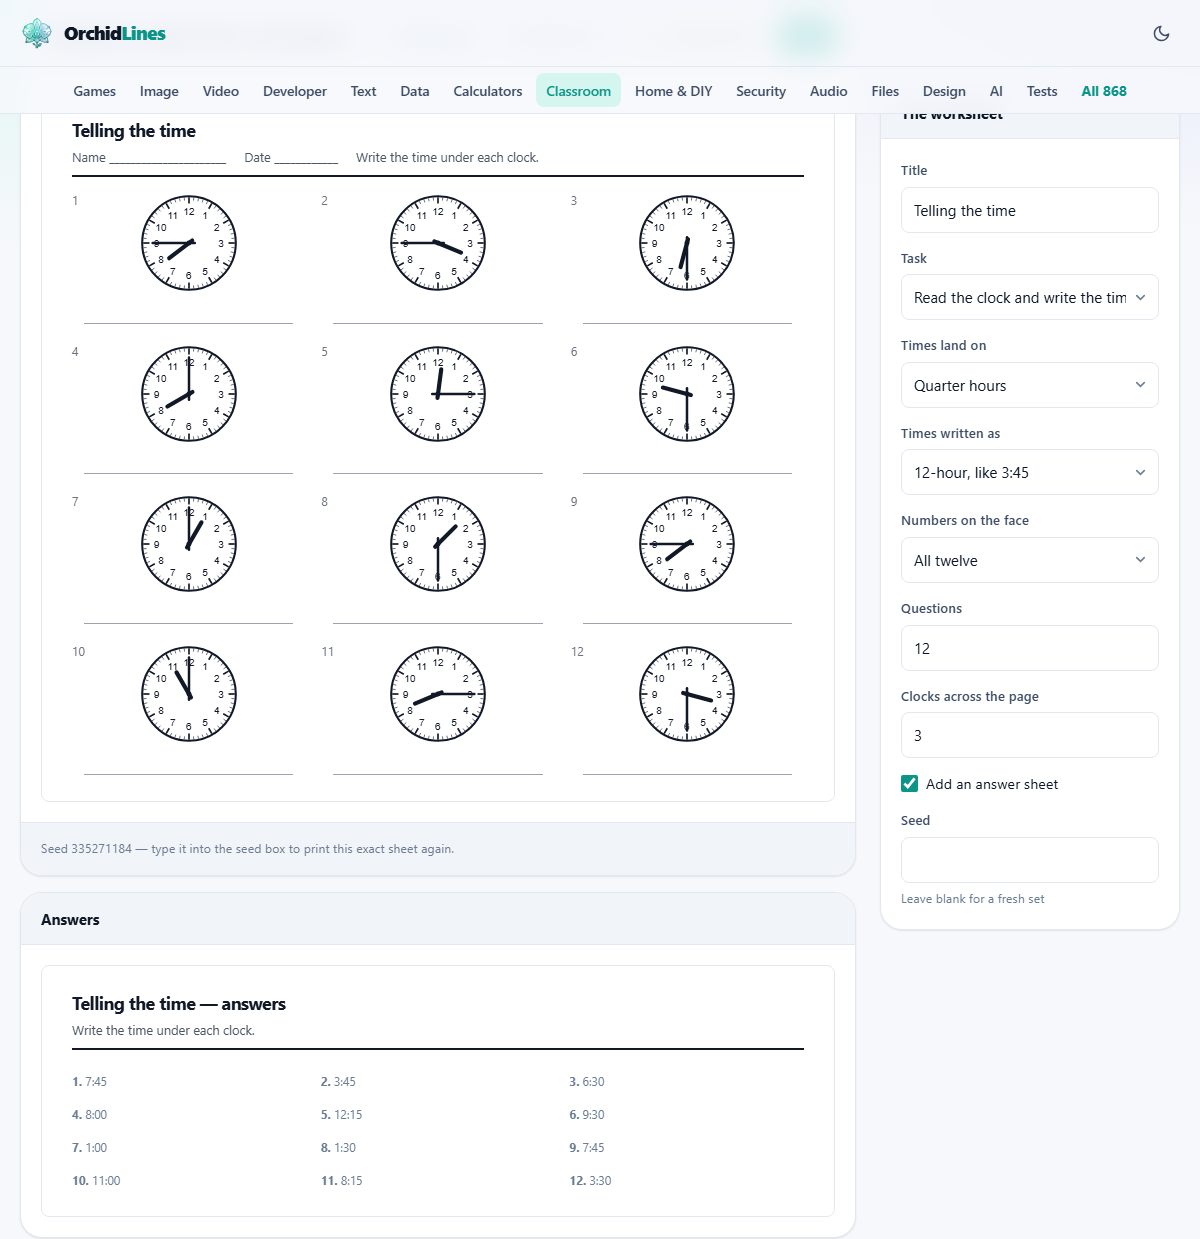Click answer 12. 3:30
This screenshot has height=1239, width=1200.
[590, 1181]
